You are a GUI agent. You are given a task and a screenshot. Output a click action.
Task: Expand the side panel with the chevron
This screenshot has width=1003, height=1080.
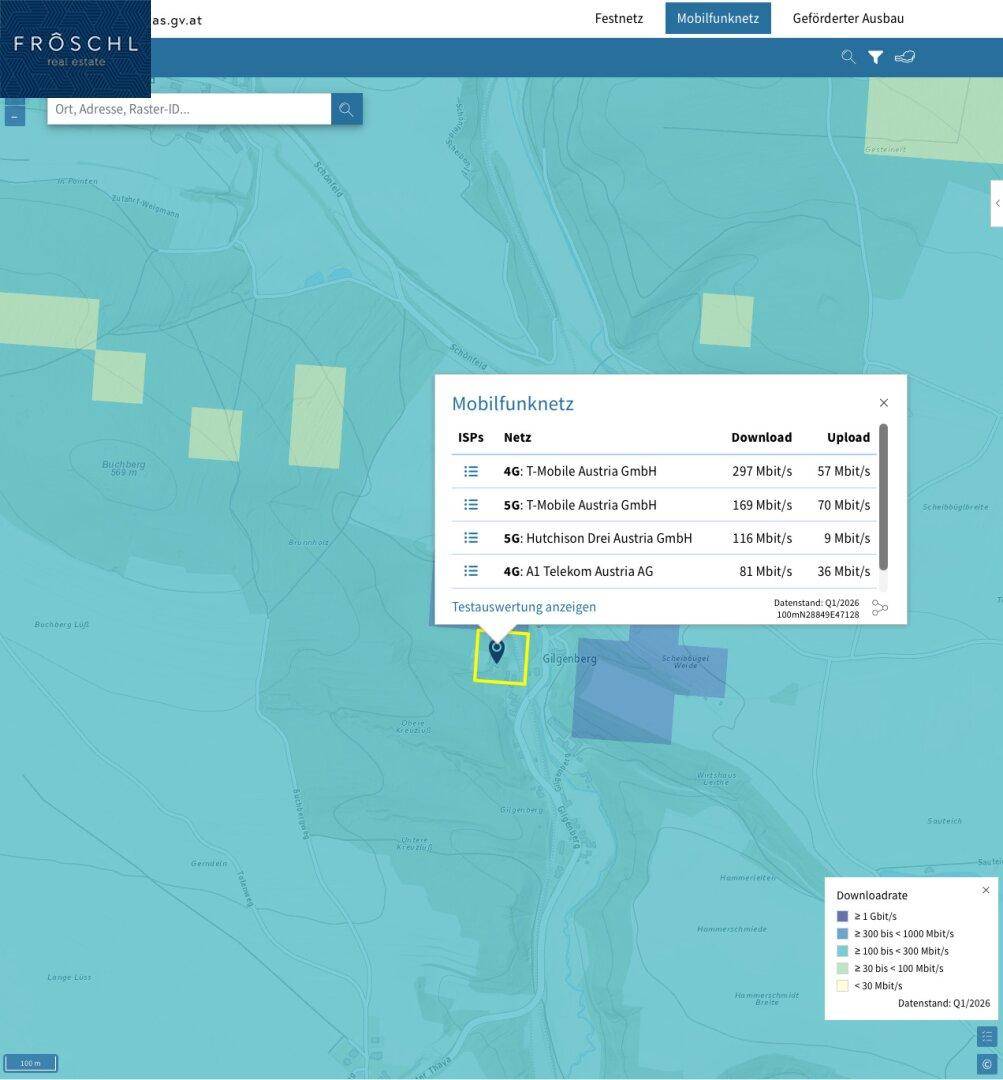(997, 203)
